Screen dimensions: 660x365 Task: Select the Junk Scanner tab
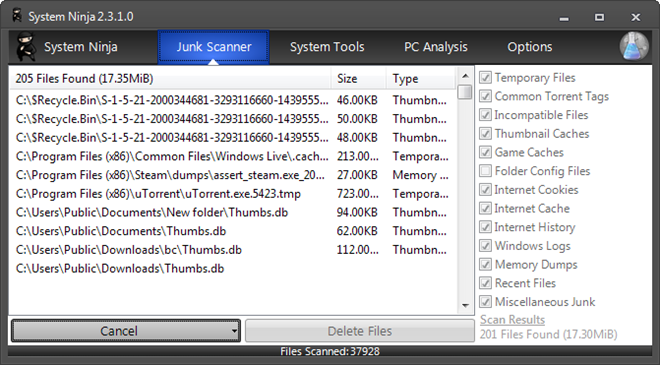click(213, 47)
